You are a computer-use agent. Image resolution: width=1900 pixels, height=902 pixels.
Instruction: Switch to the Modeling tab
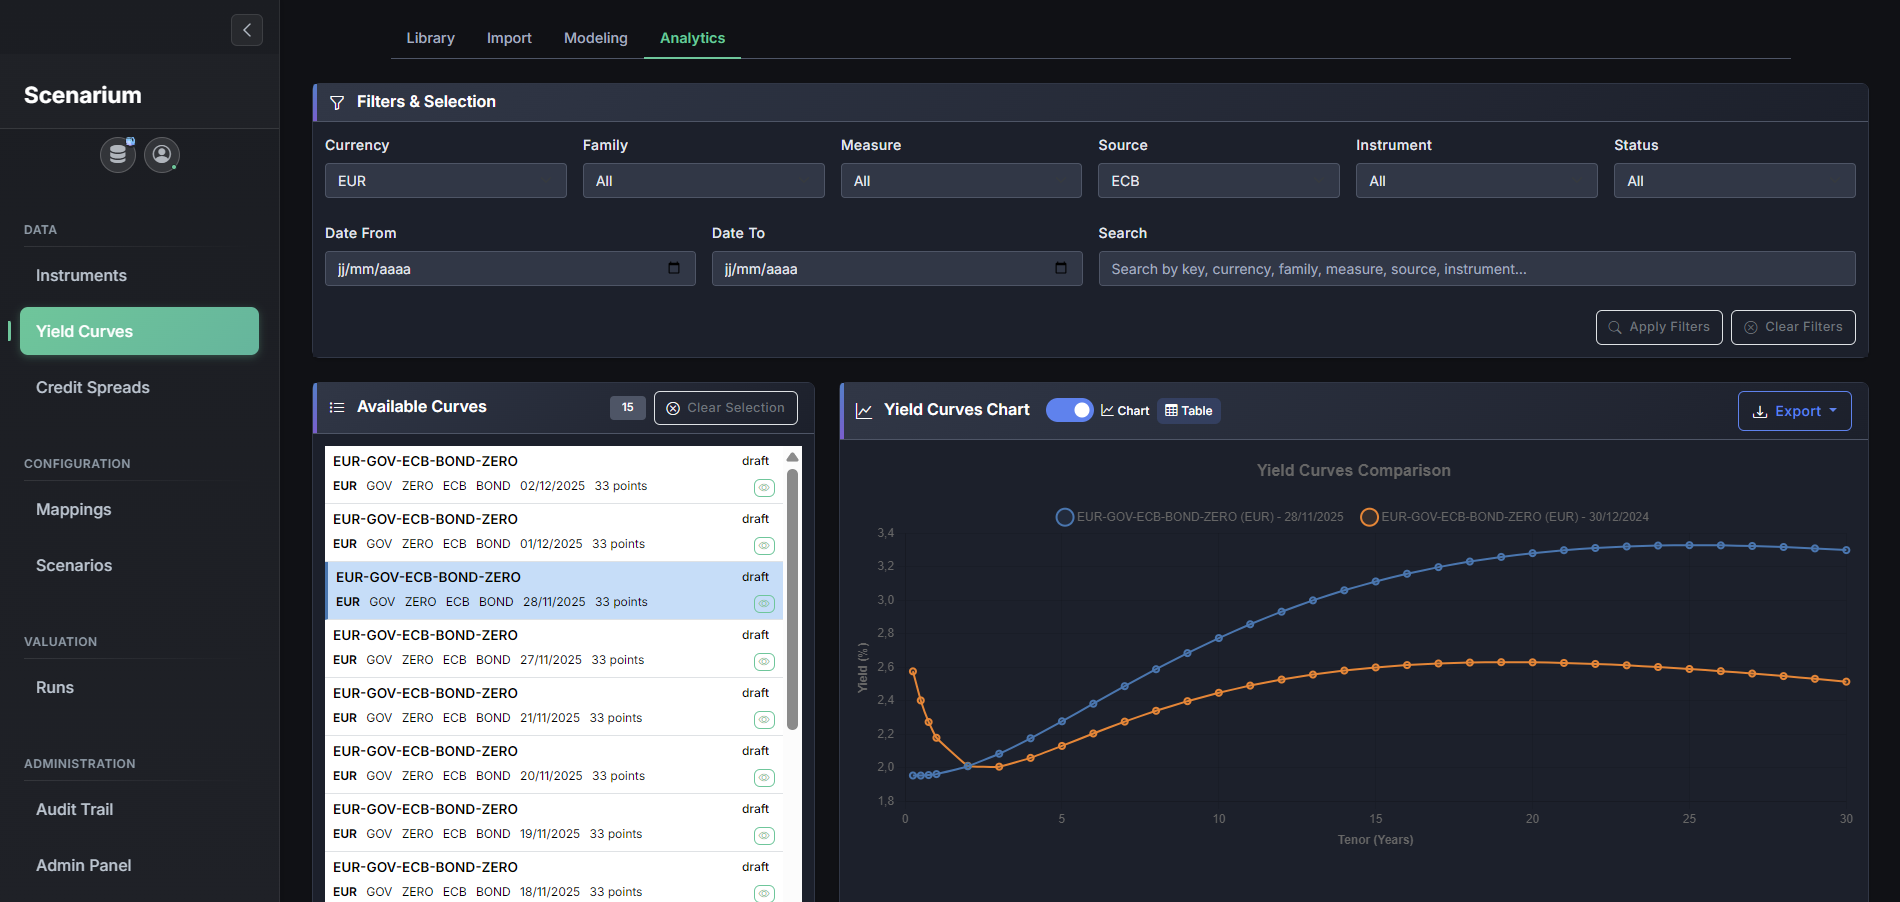[x=596, y=38]
